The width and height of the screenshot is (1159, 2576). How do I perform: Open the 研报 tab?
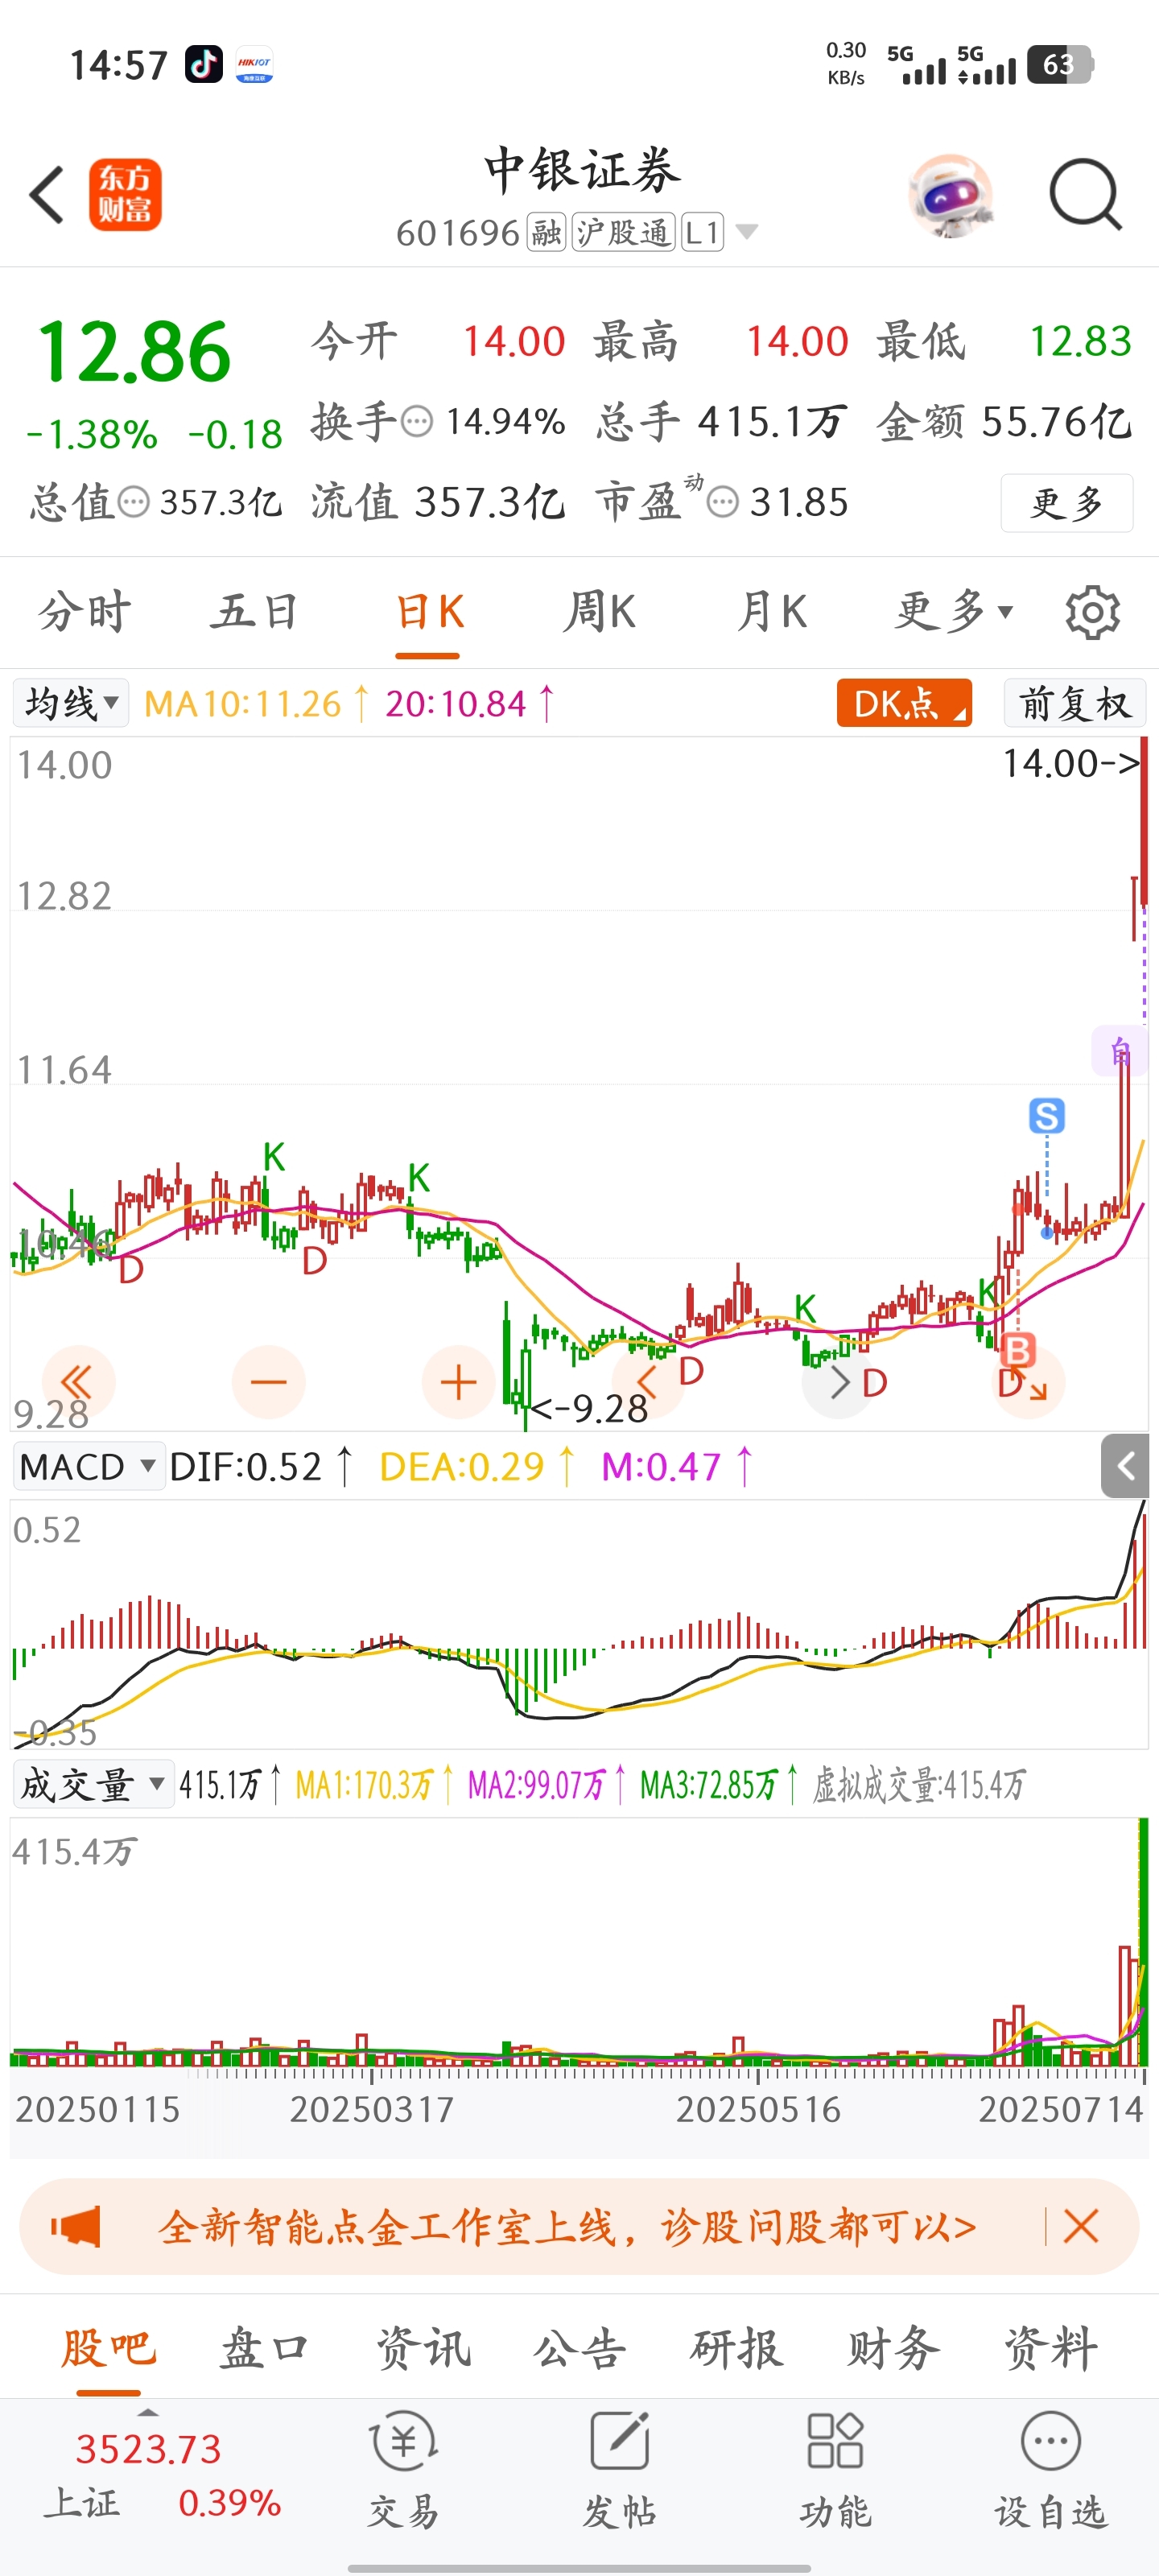(737, 2347)
